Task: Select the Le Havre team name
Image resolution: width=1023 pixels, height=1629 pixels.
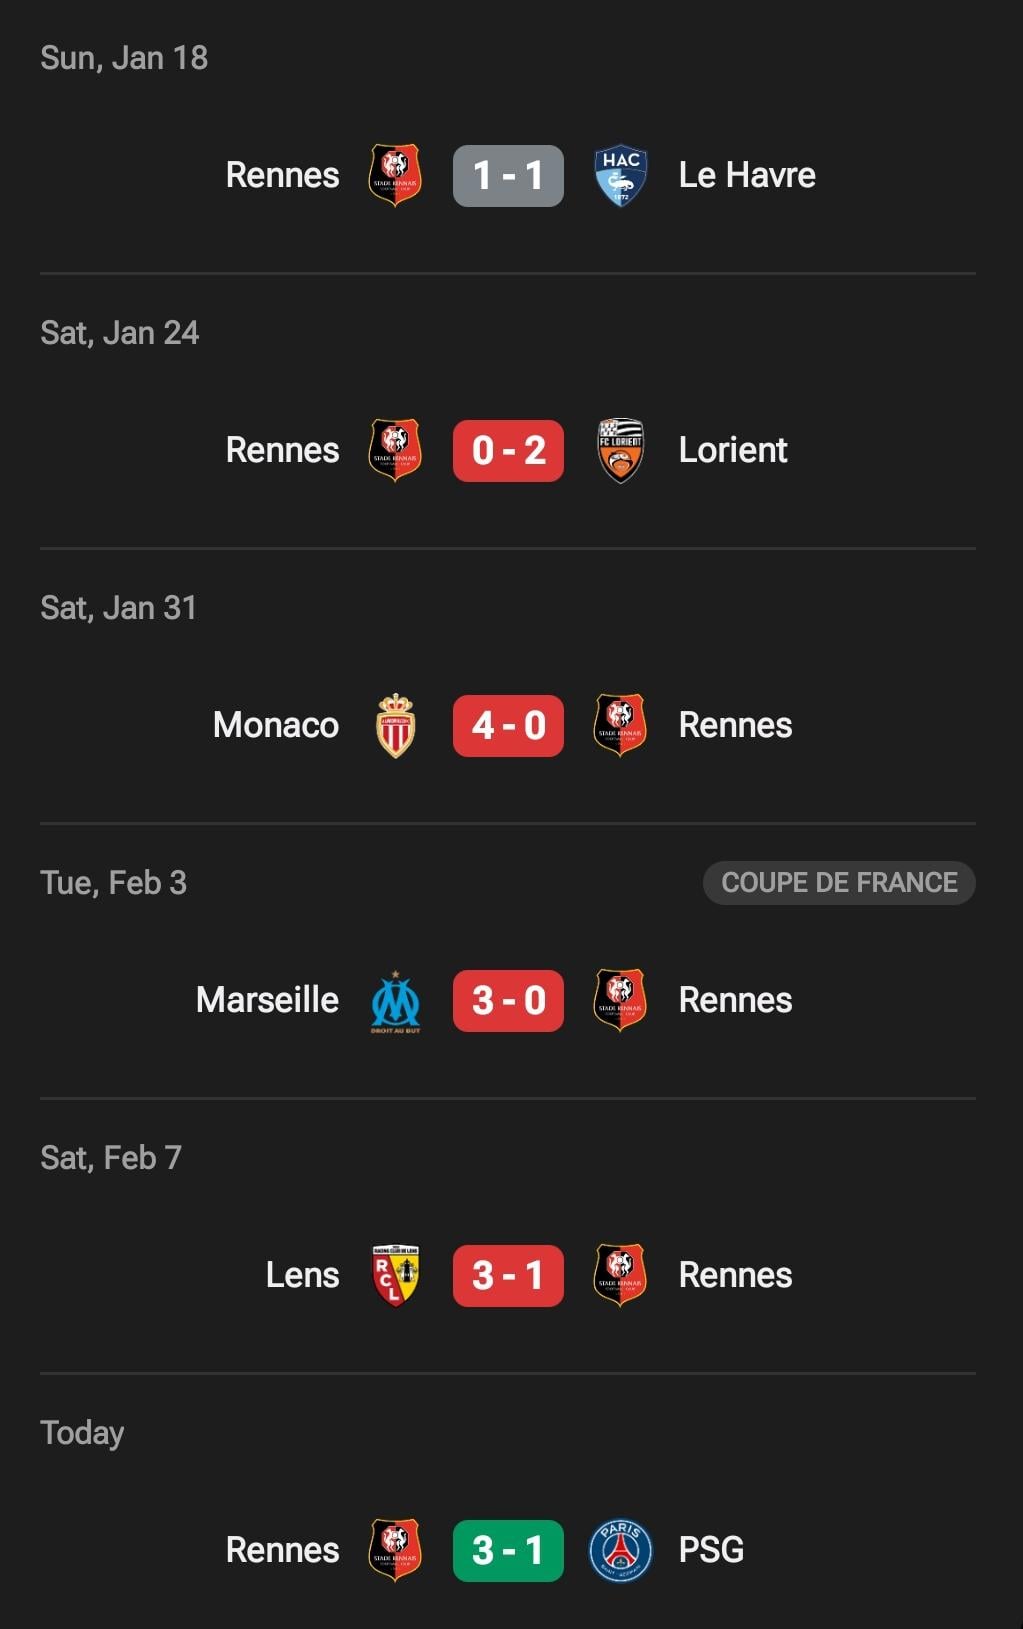Action: [x=747, y=176]
